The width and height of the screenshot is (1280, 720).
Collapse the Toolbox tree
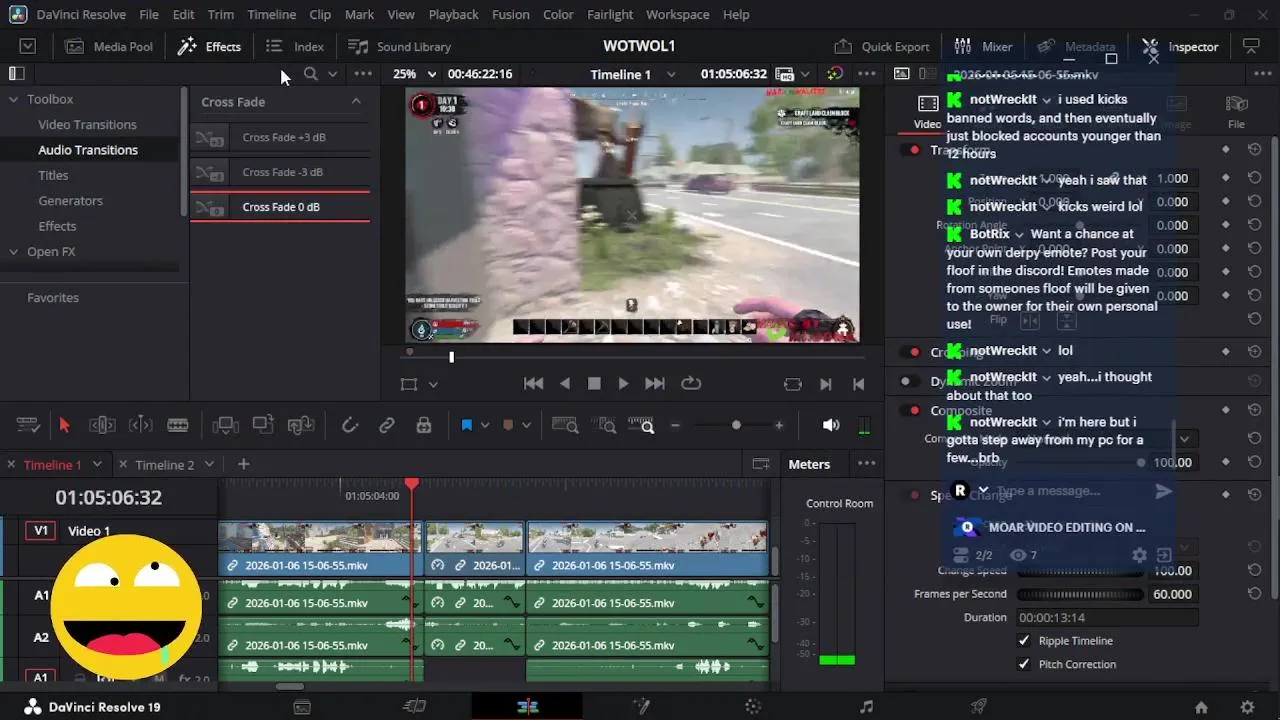tap(14, 99)
